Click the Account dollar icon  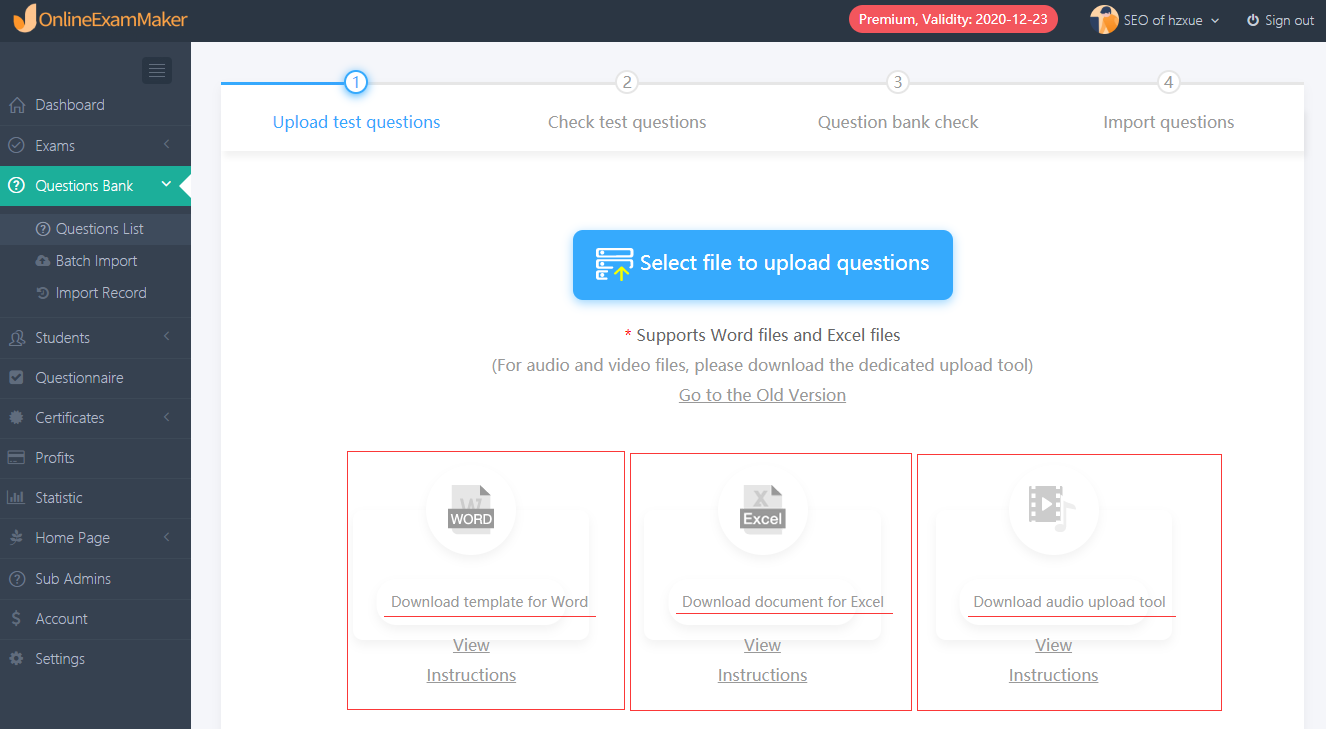click(x=16, y=619)
